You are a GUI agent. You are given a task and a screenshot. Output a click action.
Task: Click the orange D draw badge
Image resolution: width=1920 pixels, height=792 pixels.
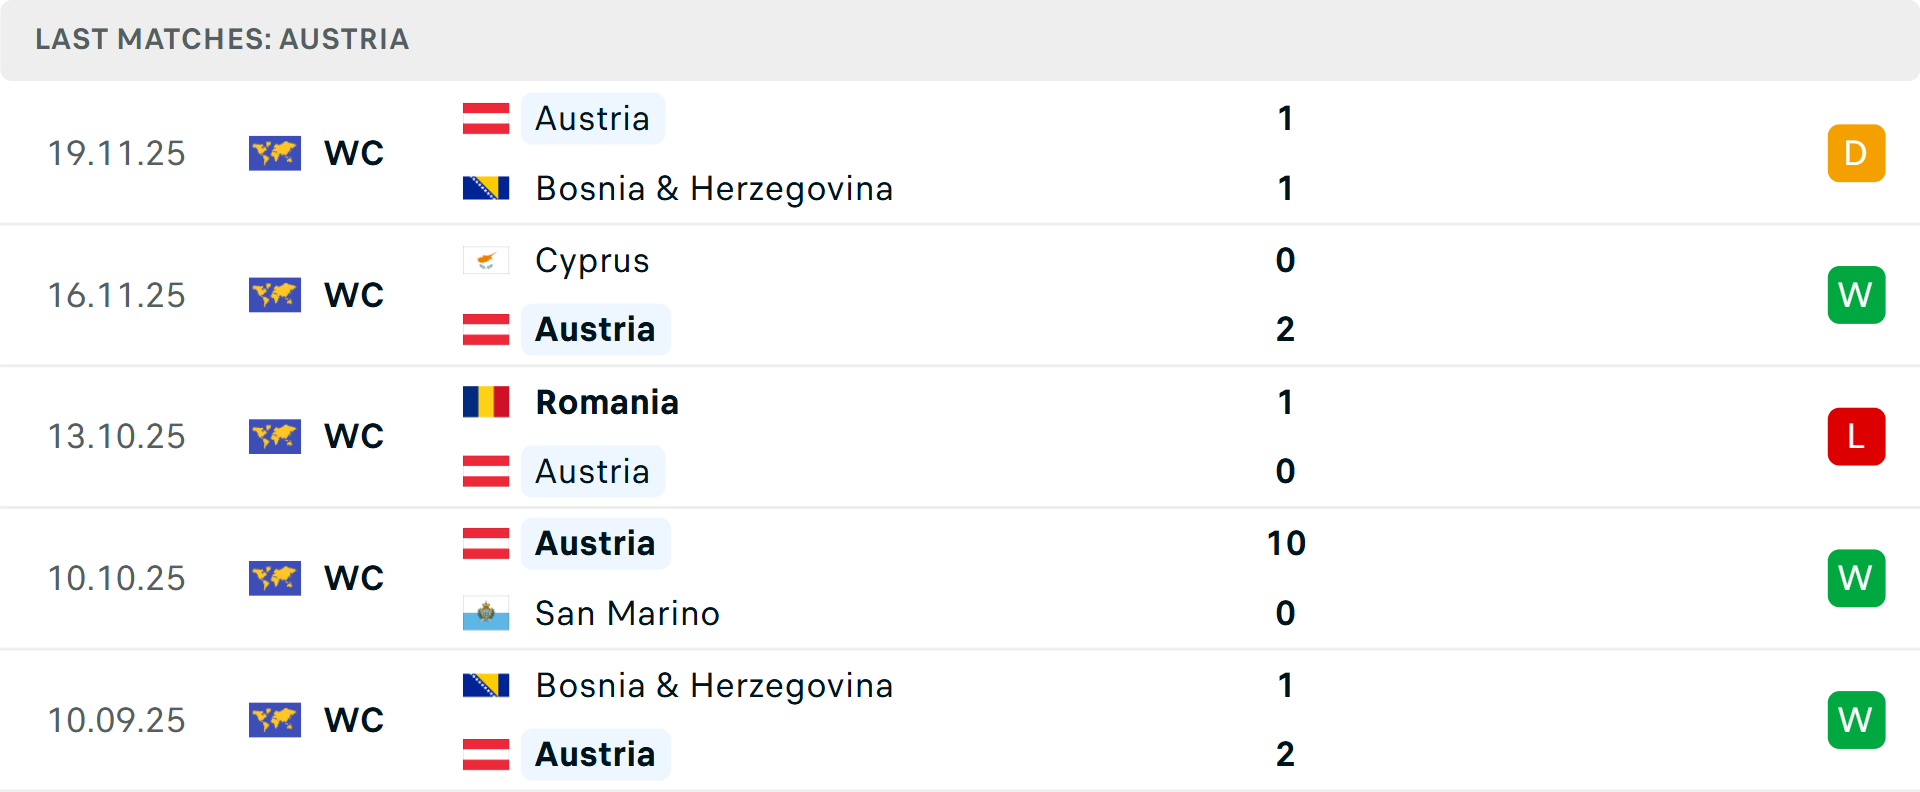pos(1856,153)
